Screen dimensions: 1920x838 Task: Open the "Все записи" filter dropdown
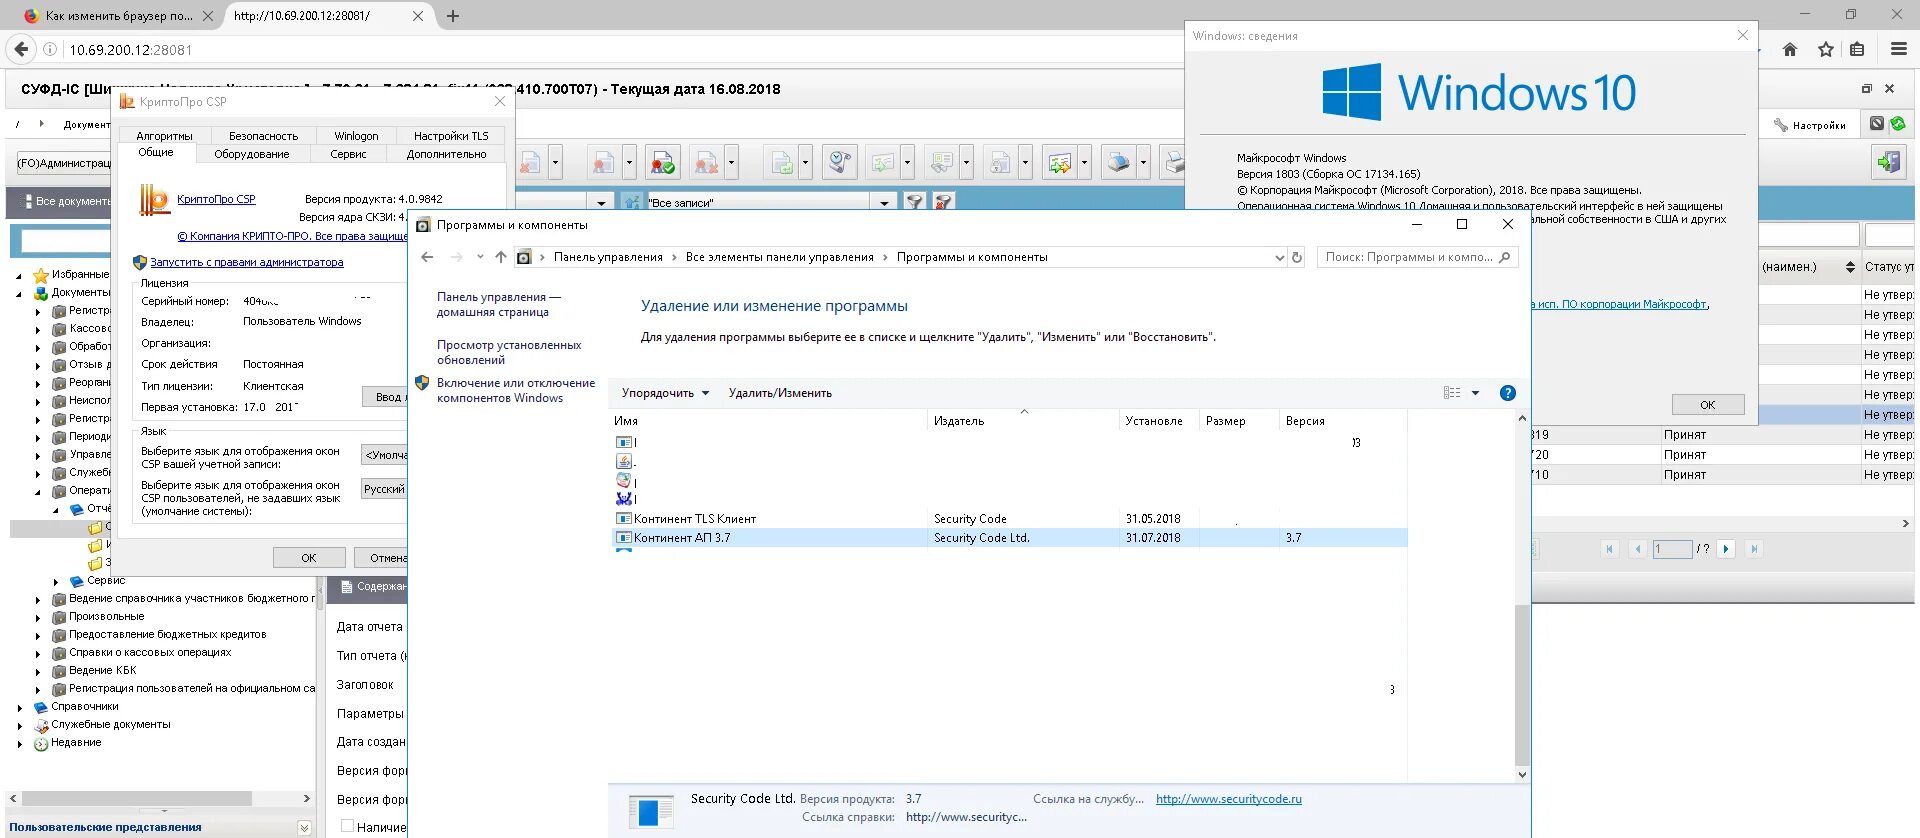[884, 202]
